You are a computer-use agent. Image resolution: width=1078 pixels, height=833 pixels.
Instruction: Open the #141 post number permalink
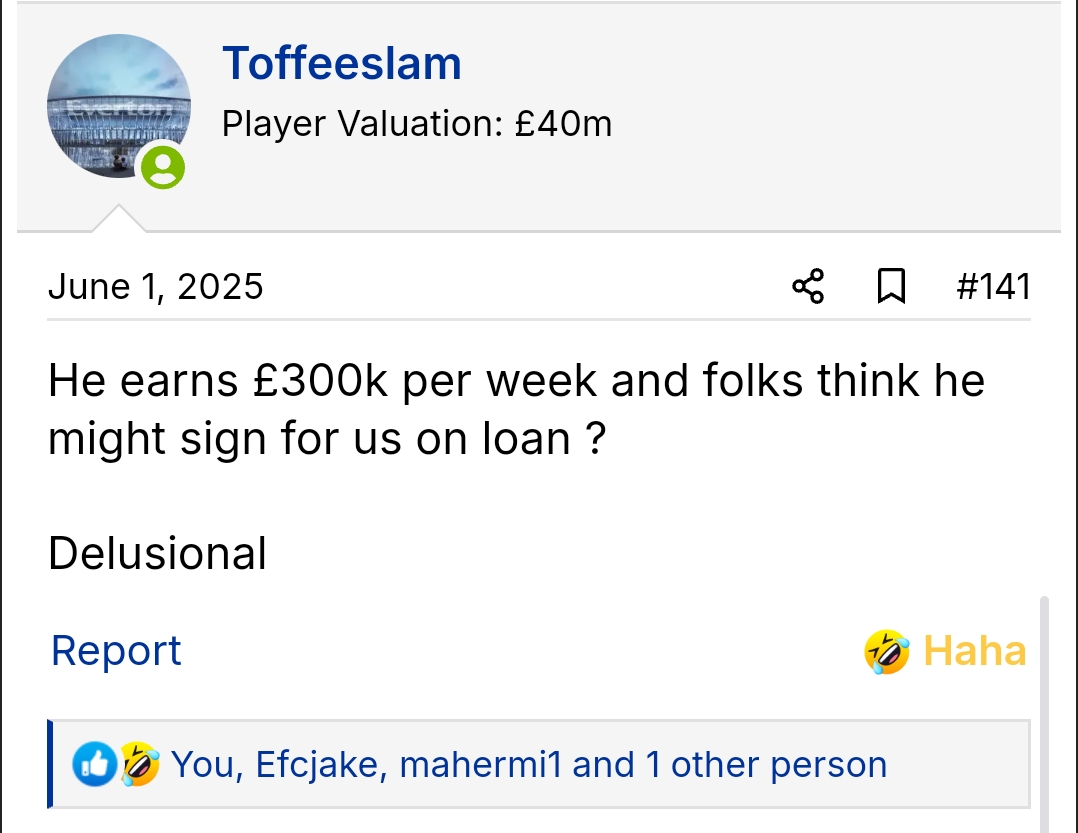tap(993, 287)
